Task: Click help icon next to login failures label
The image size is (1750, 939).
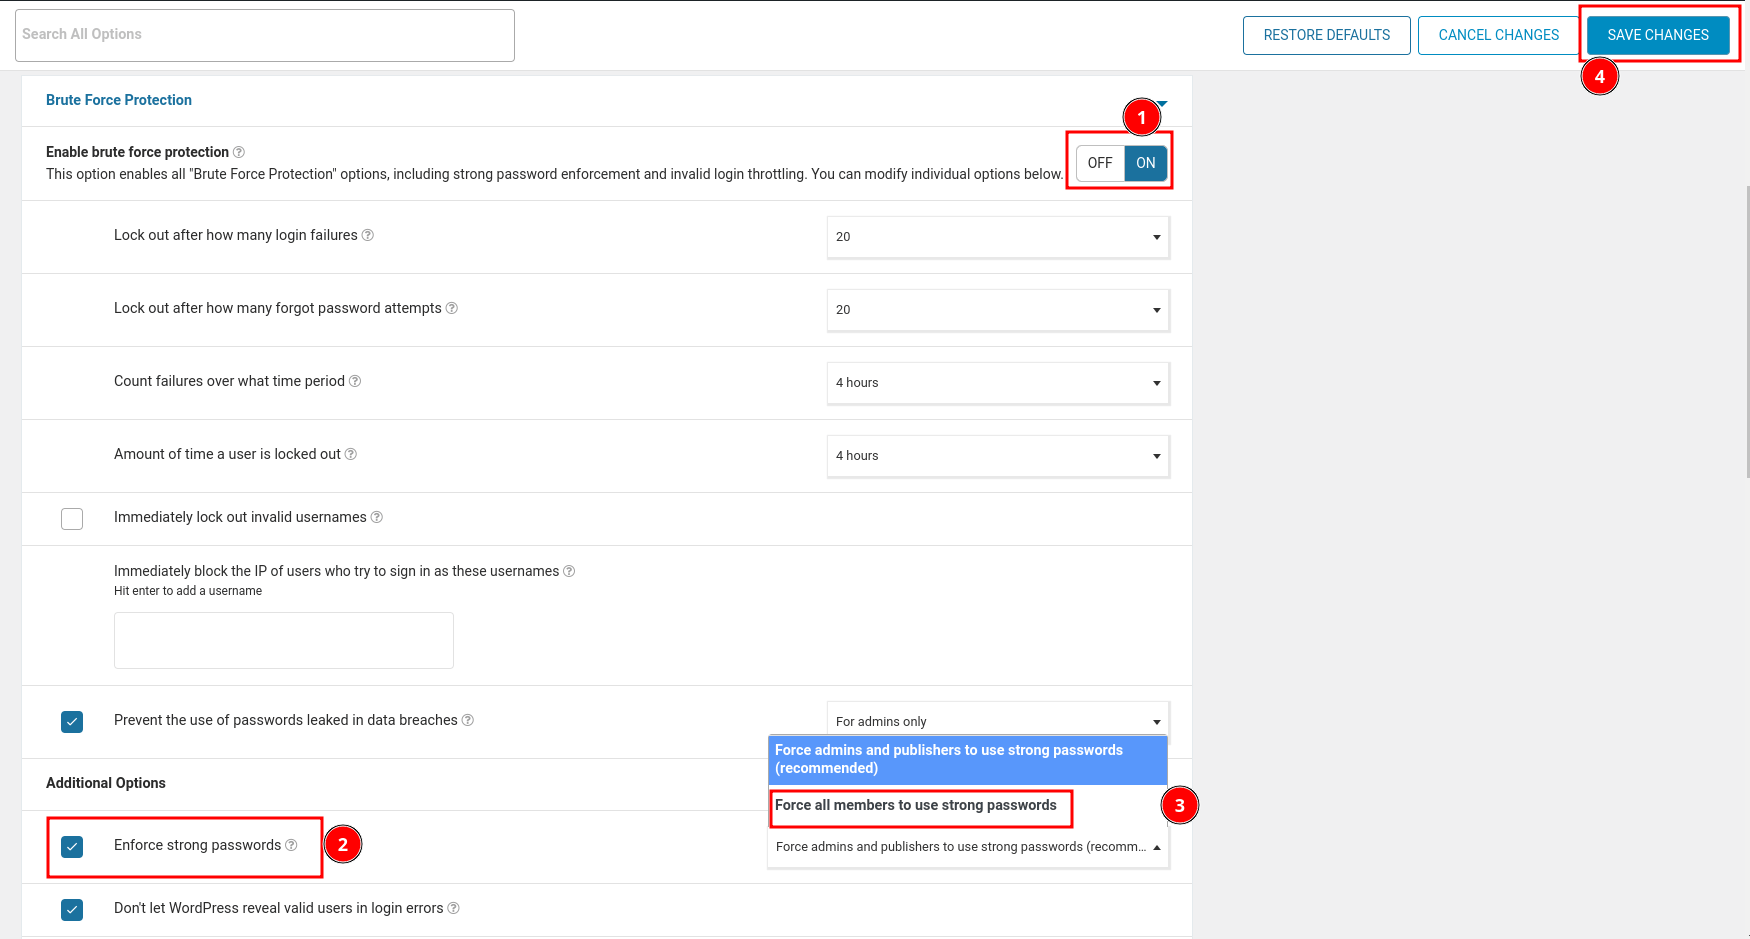Action: pos(368,235)
